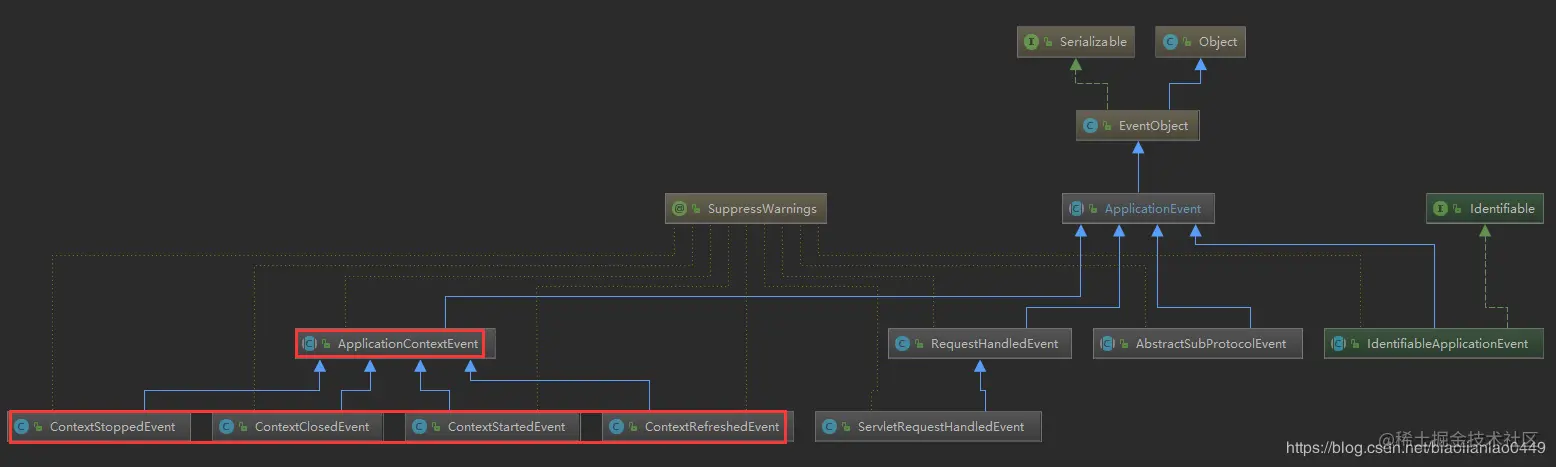Select the Serializable interface node
1556x467 pixels.
point(1076,42)
